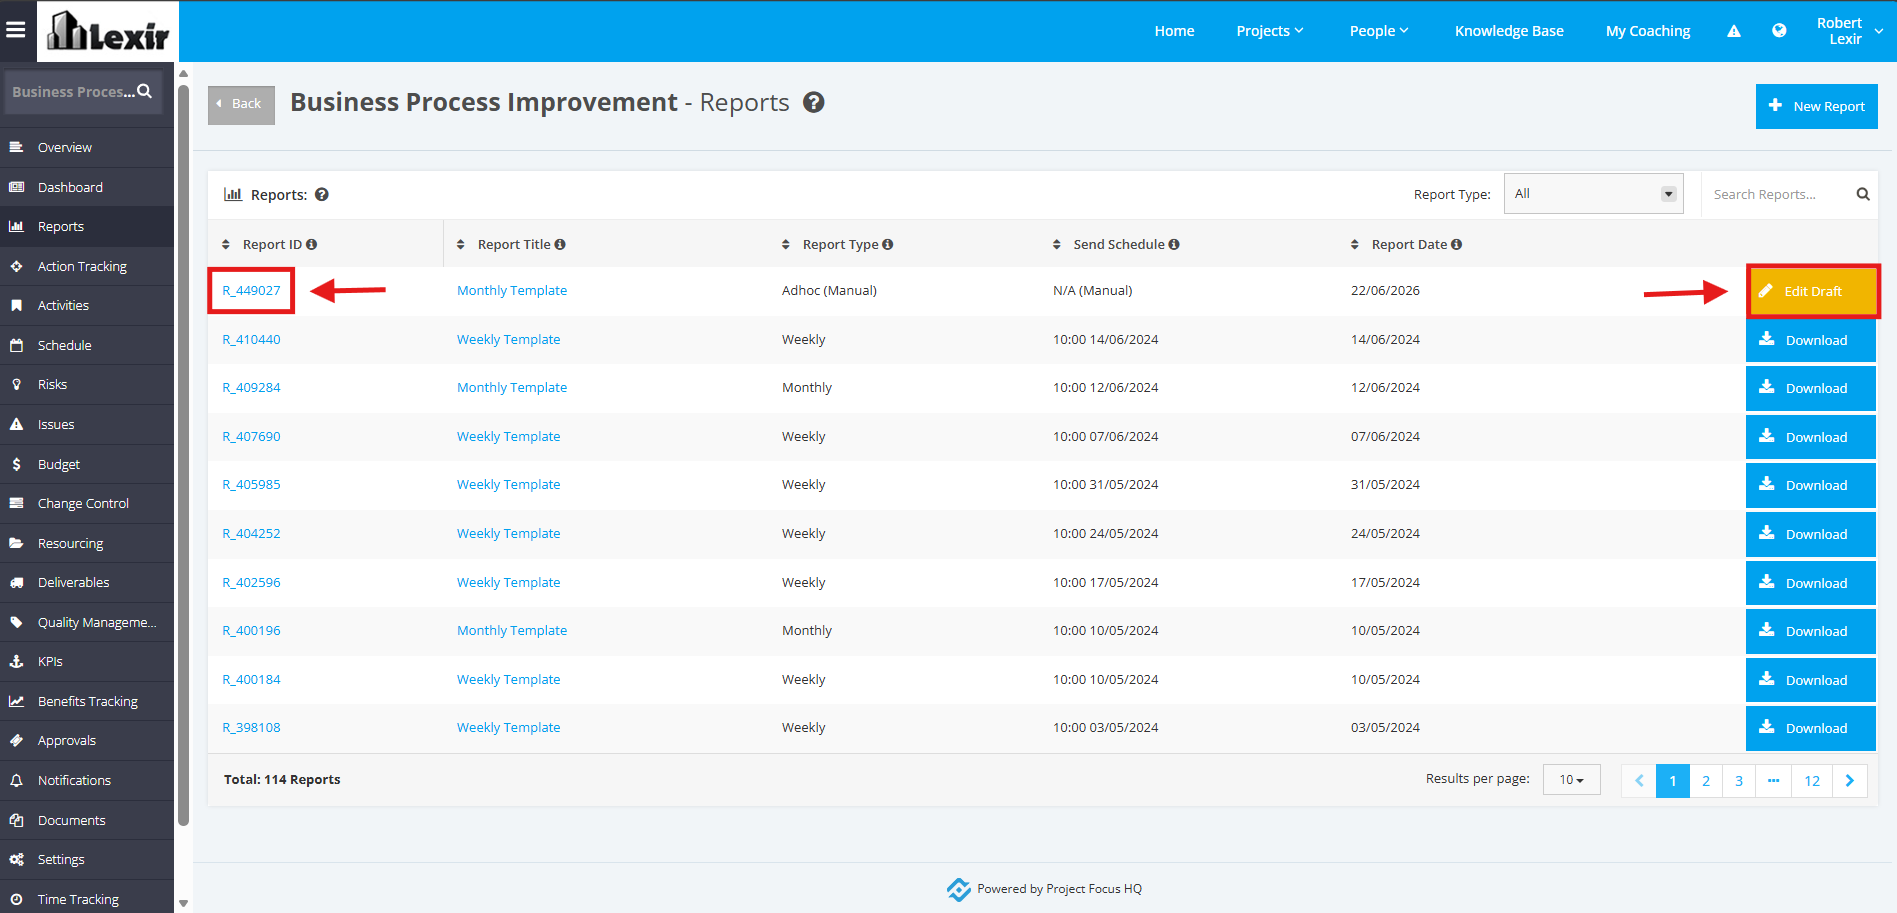Open report ID R_409284 link
The height and width of the screenshot is (913, 1897).
click(x=251, y=388)
